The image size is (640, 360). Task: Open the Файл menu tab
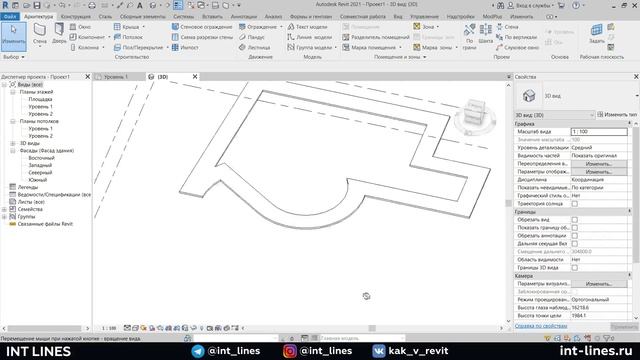click(10, 17)
